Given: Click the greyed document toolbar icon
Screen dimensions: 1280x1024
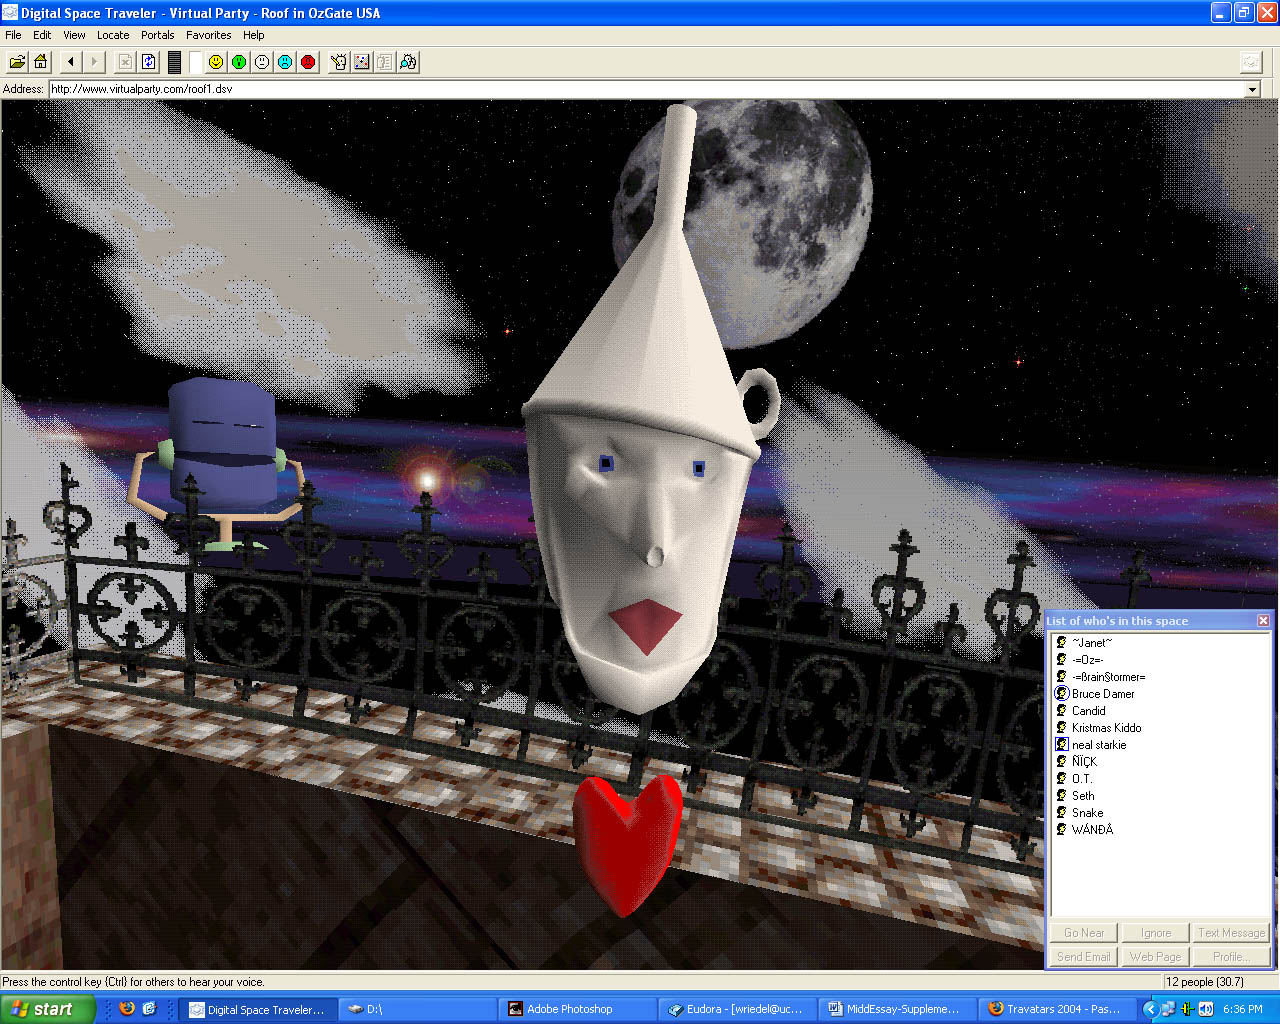Looking at the screenshot, I should pyautogui.click(x=385, y=62).
